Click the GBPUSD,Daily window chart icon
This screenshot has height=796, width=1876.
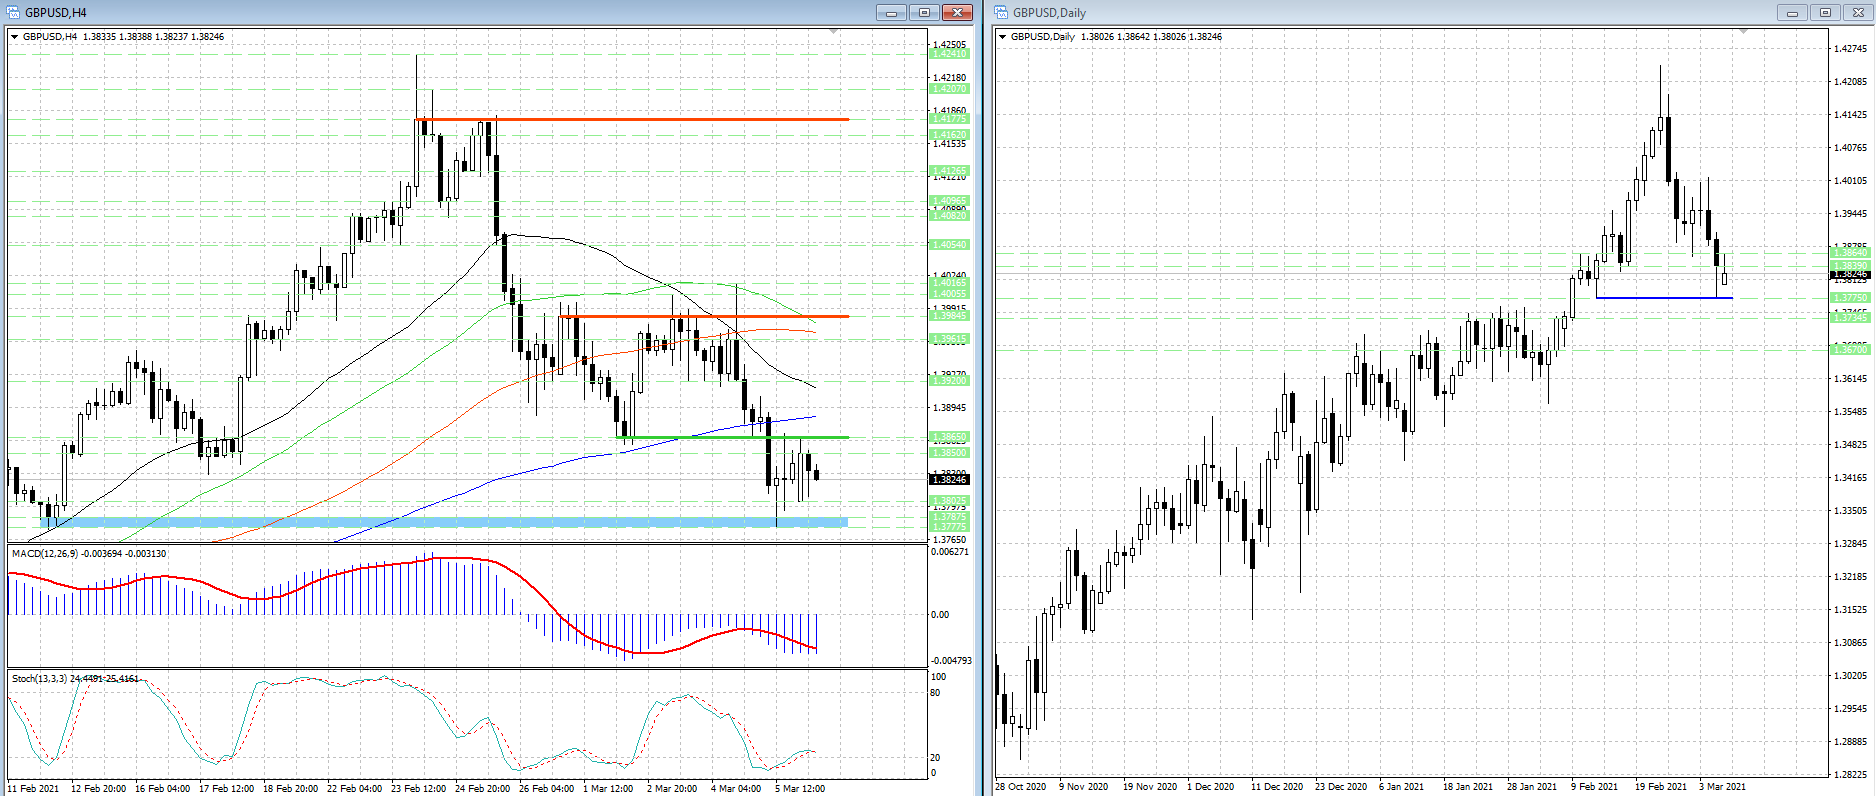coord(1001,13)
